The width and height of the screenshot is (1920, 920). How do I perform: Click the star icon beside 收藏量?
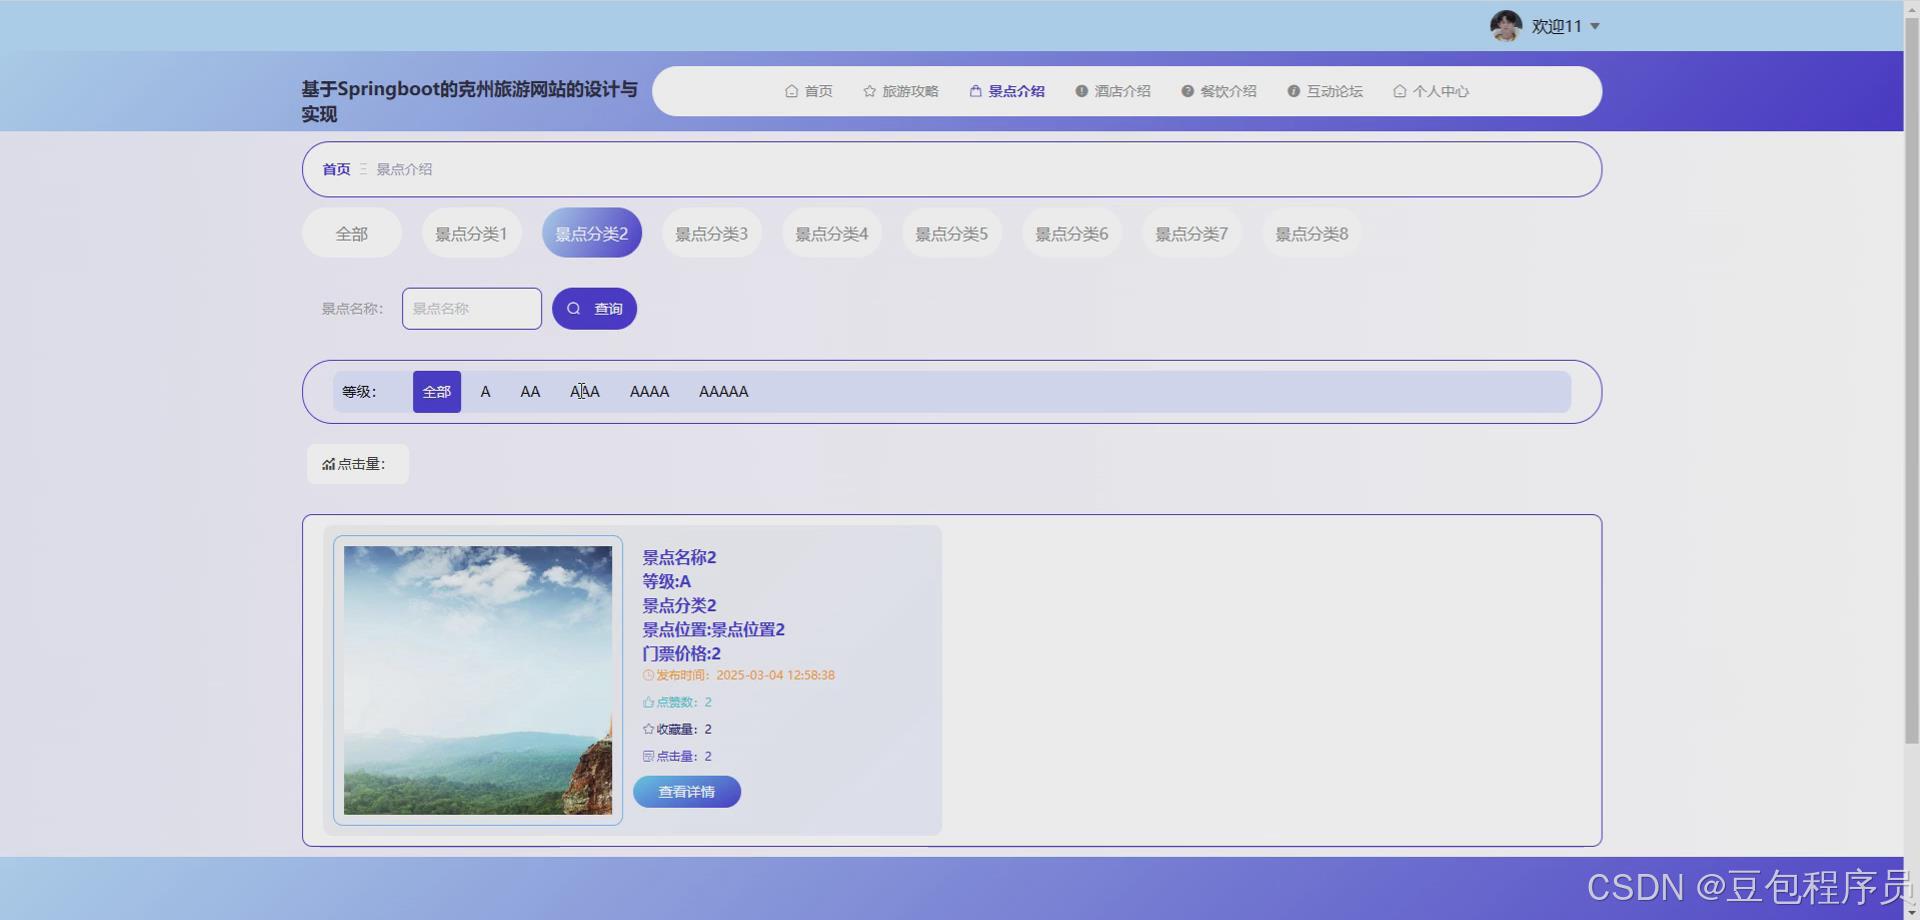pos(648,729)
